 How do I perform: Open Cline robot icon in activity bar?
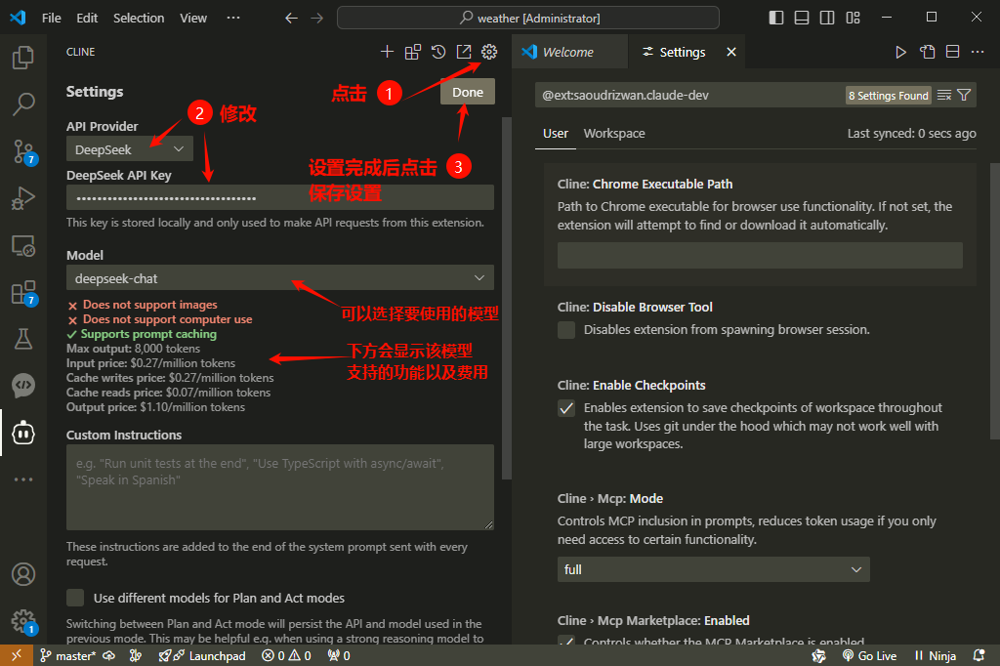pyautogui.click(x=23, y=433)
